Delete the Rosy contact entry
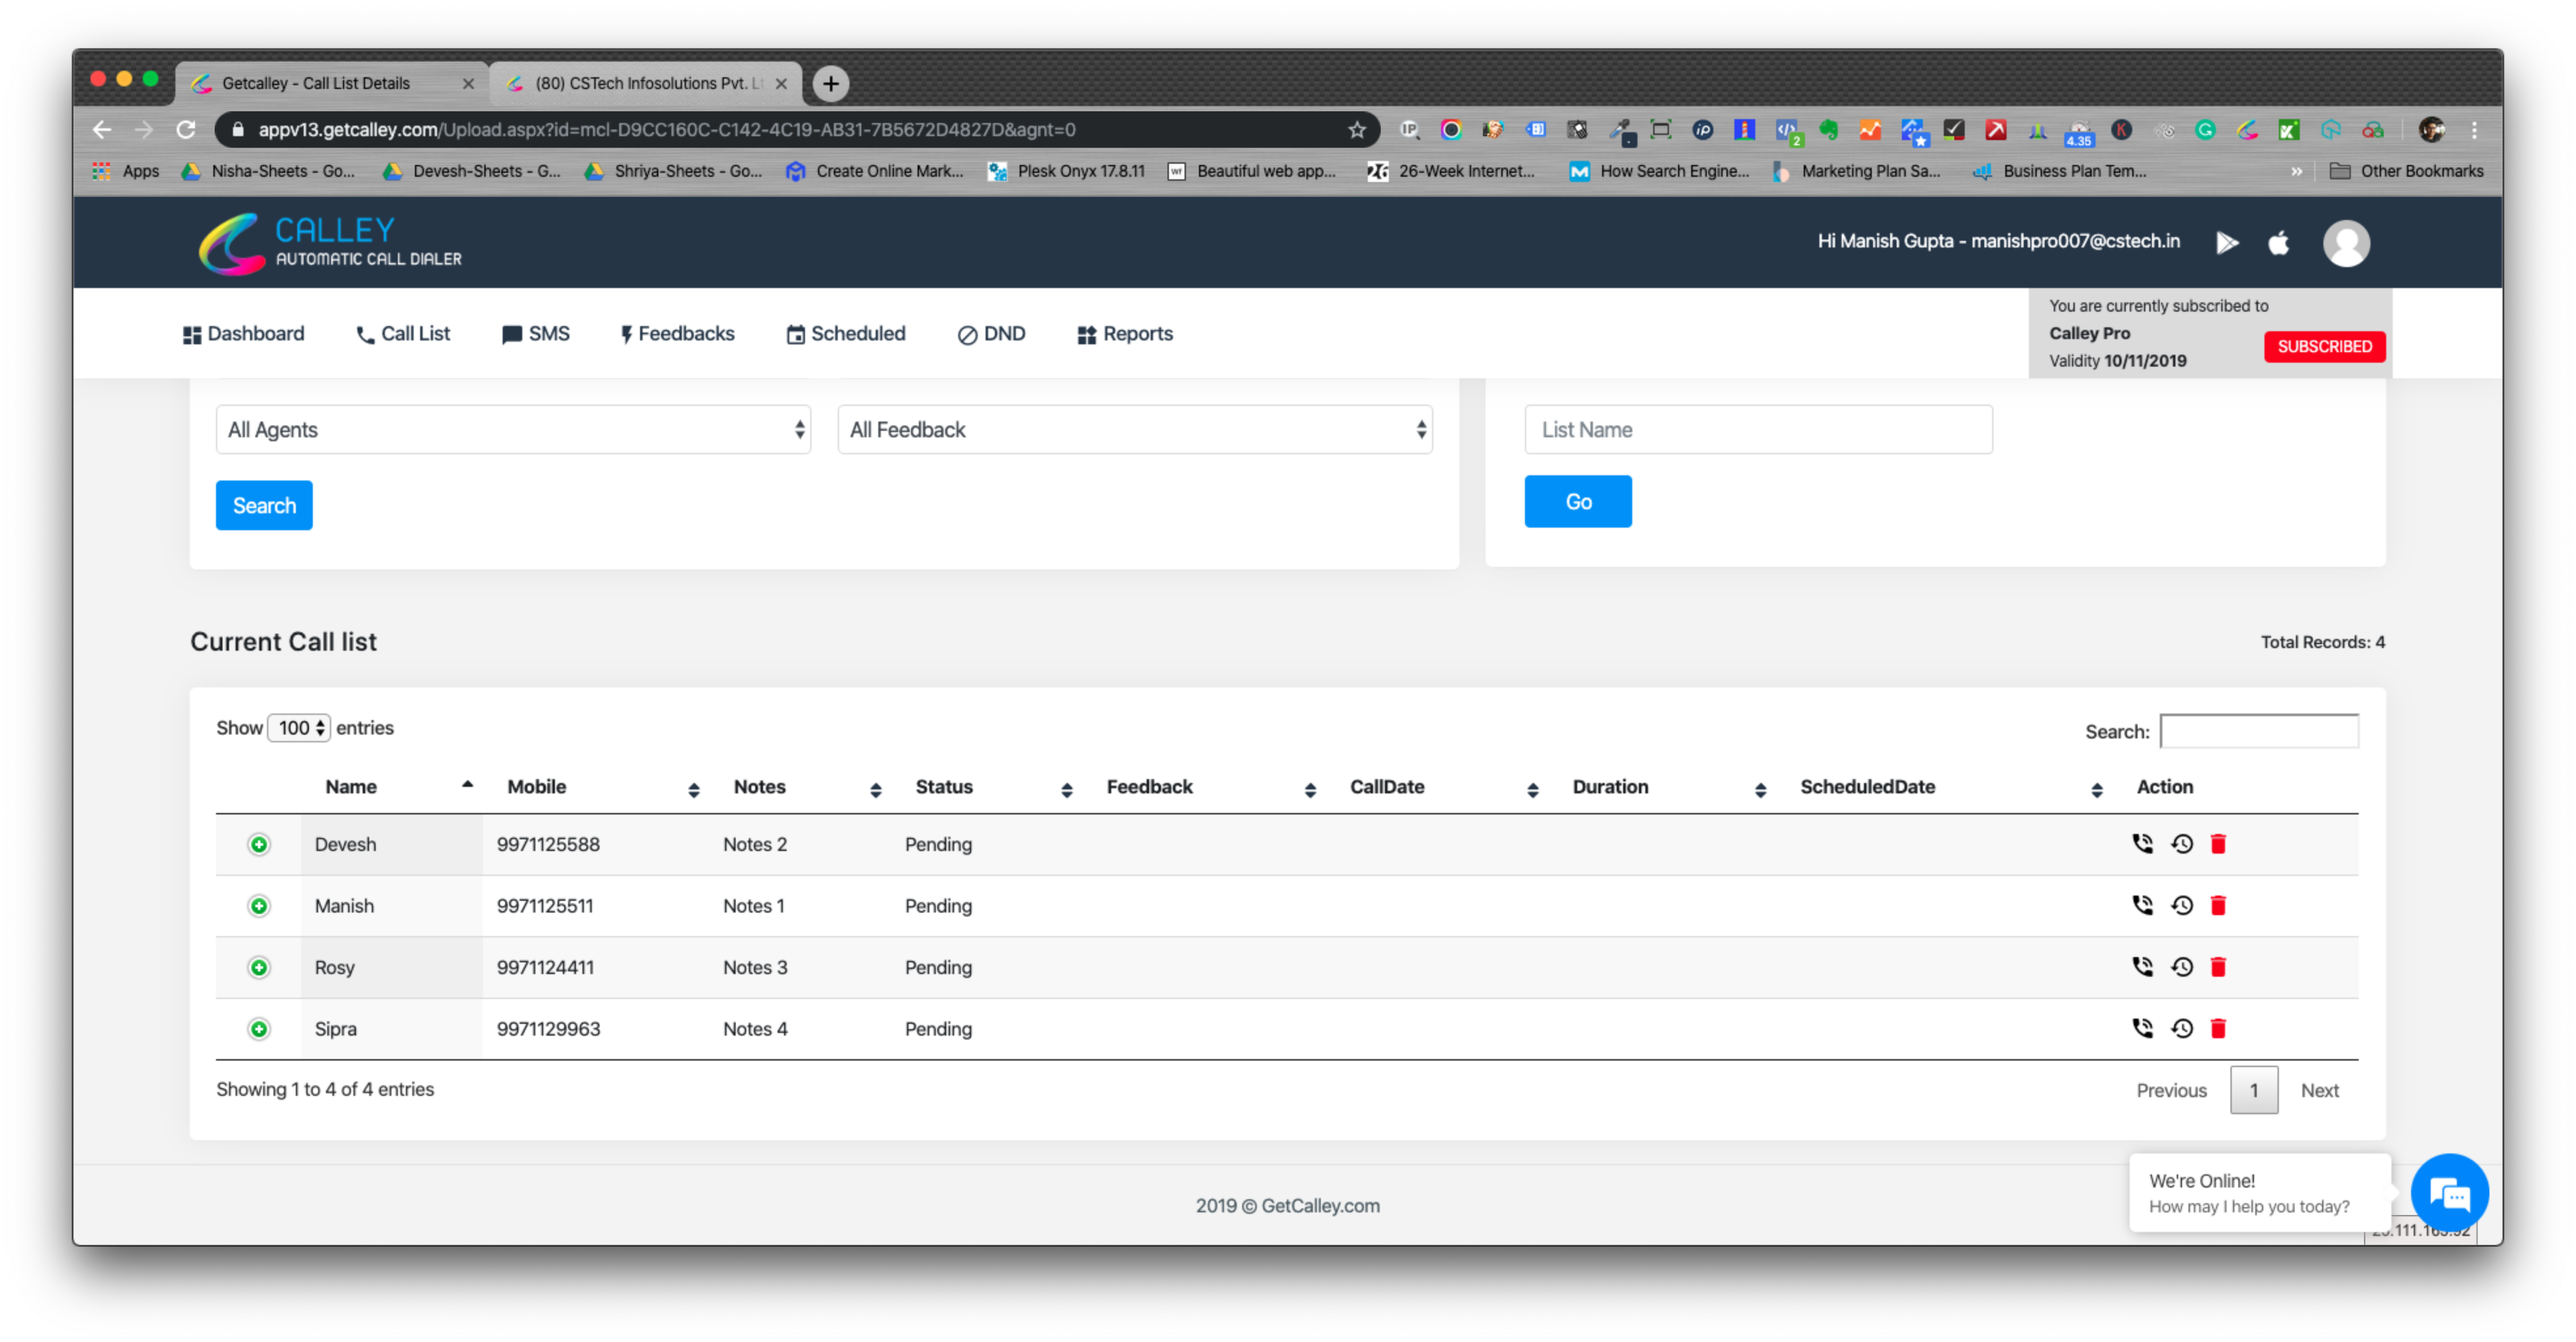The height and width of the screenshot is (1342, 2576). pos(2218,967)
